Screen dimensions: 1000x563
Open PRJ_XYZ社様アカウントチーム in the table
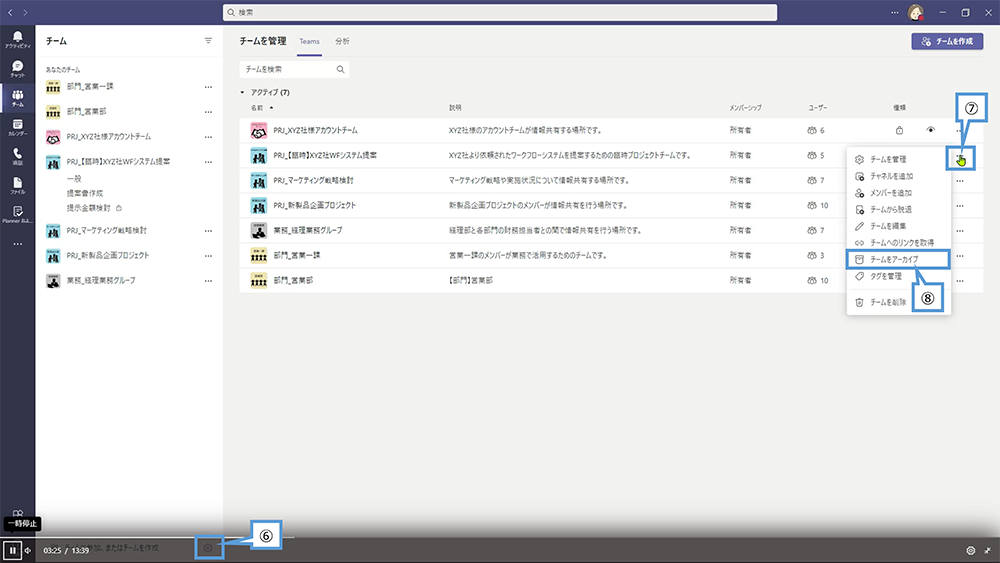(x=316, y=130)
